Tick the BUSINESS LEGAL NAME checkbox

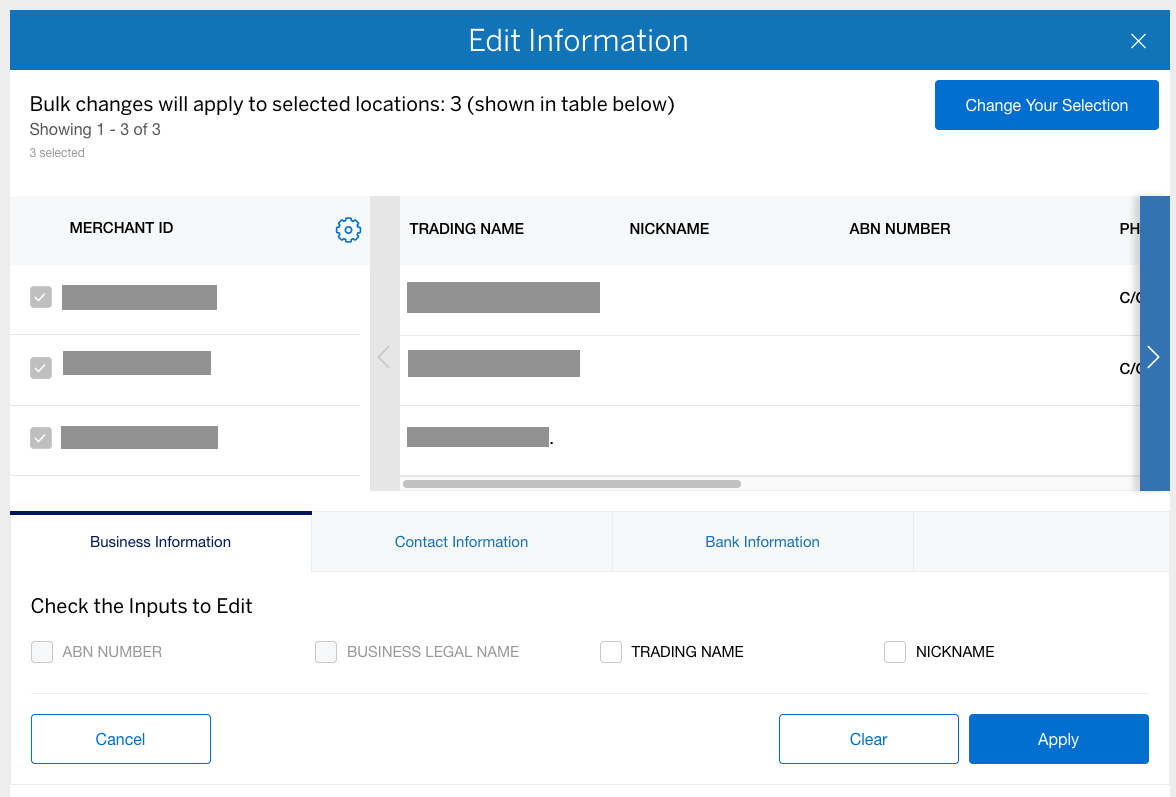point(326,652)
